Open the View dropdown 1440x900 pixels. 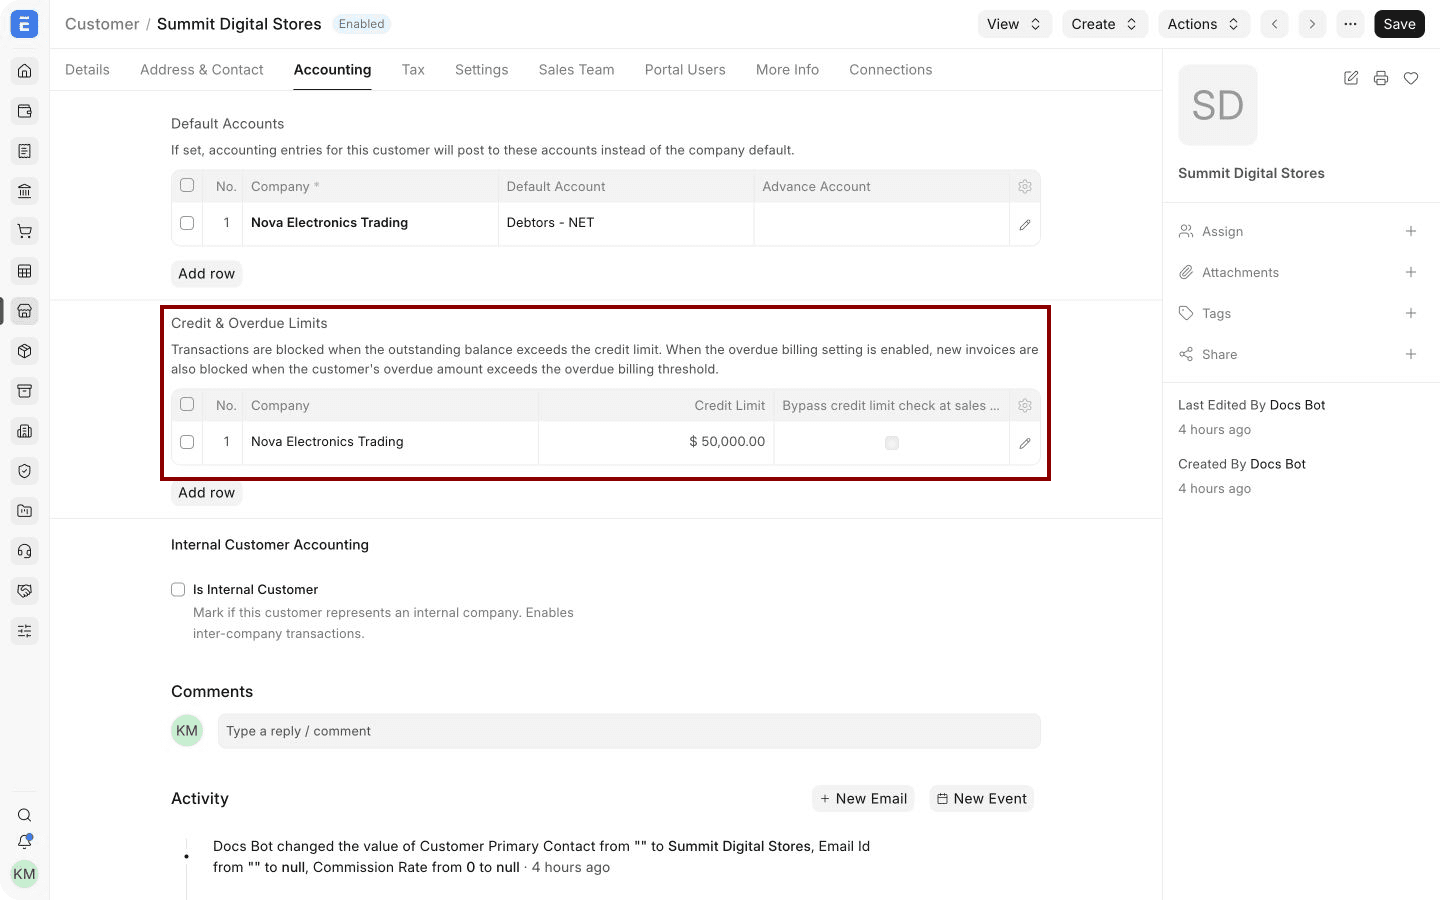coord(1014,24)
